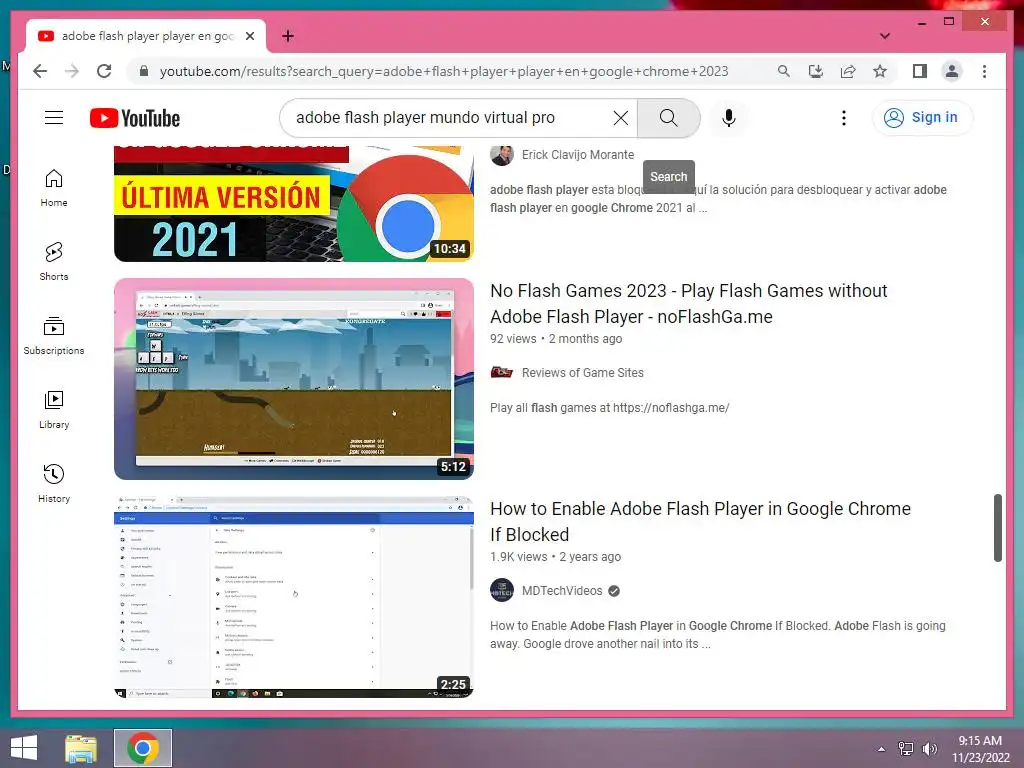Viewport: 1024px width, 768px height.
Task: Open the YouTube hamburger guide menu
Action: [54, 118]
